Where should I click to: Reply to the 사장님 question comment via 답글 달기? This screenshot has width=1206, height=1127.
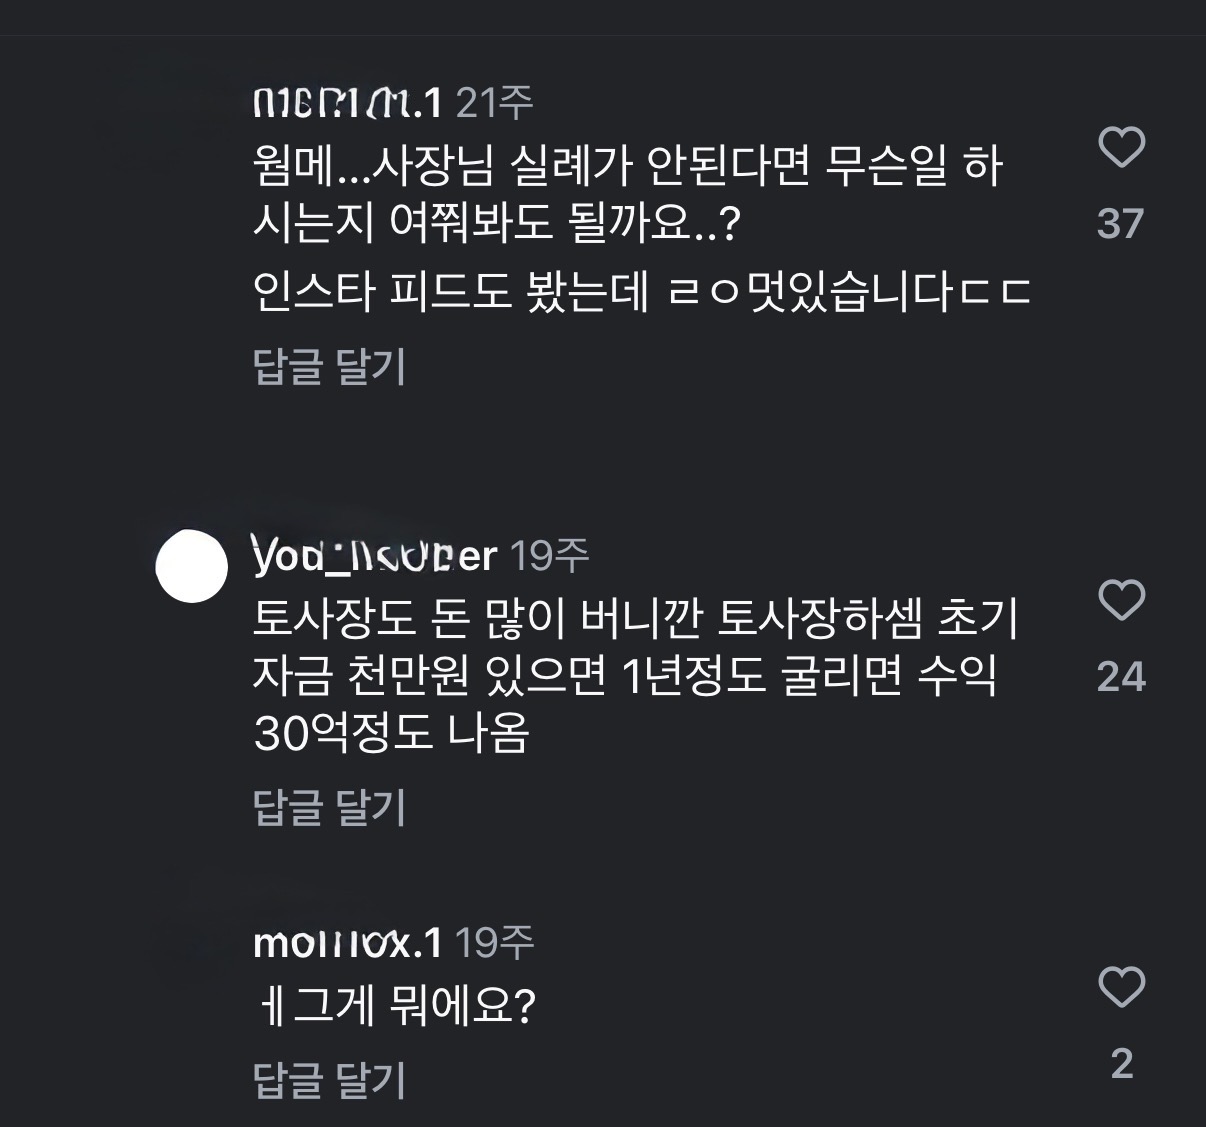click(x=329, y=366)
